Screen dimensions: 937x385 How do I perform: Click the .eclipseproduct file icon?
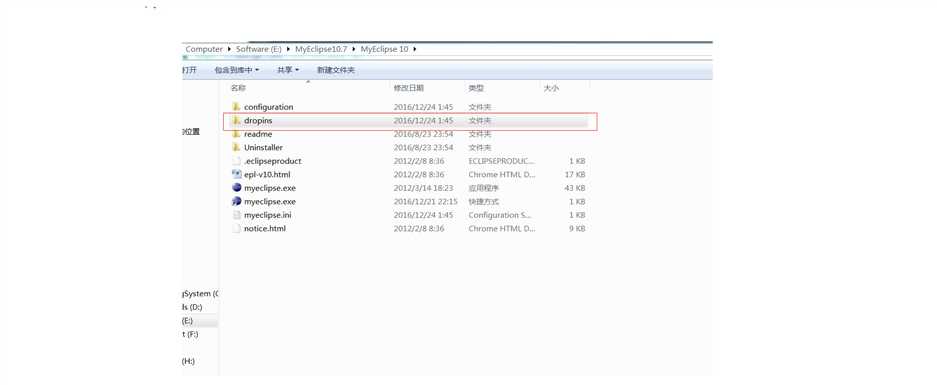tap(237, 161)
